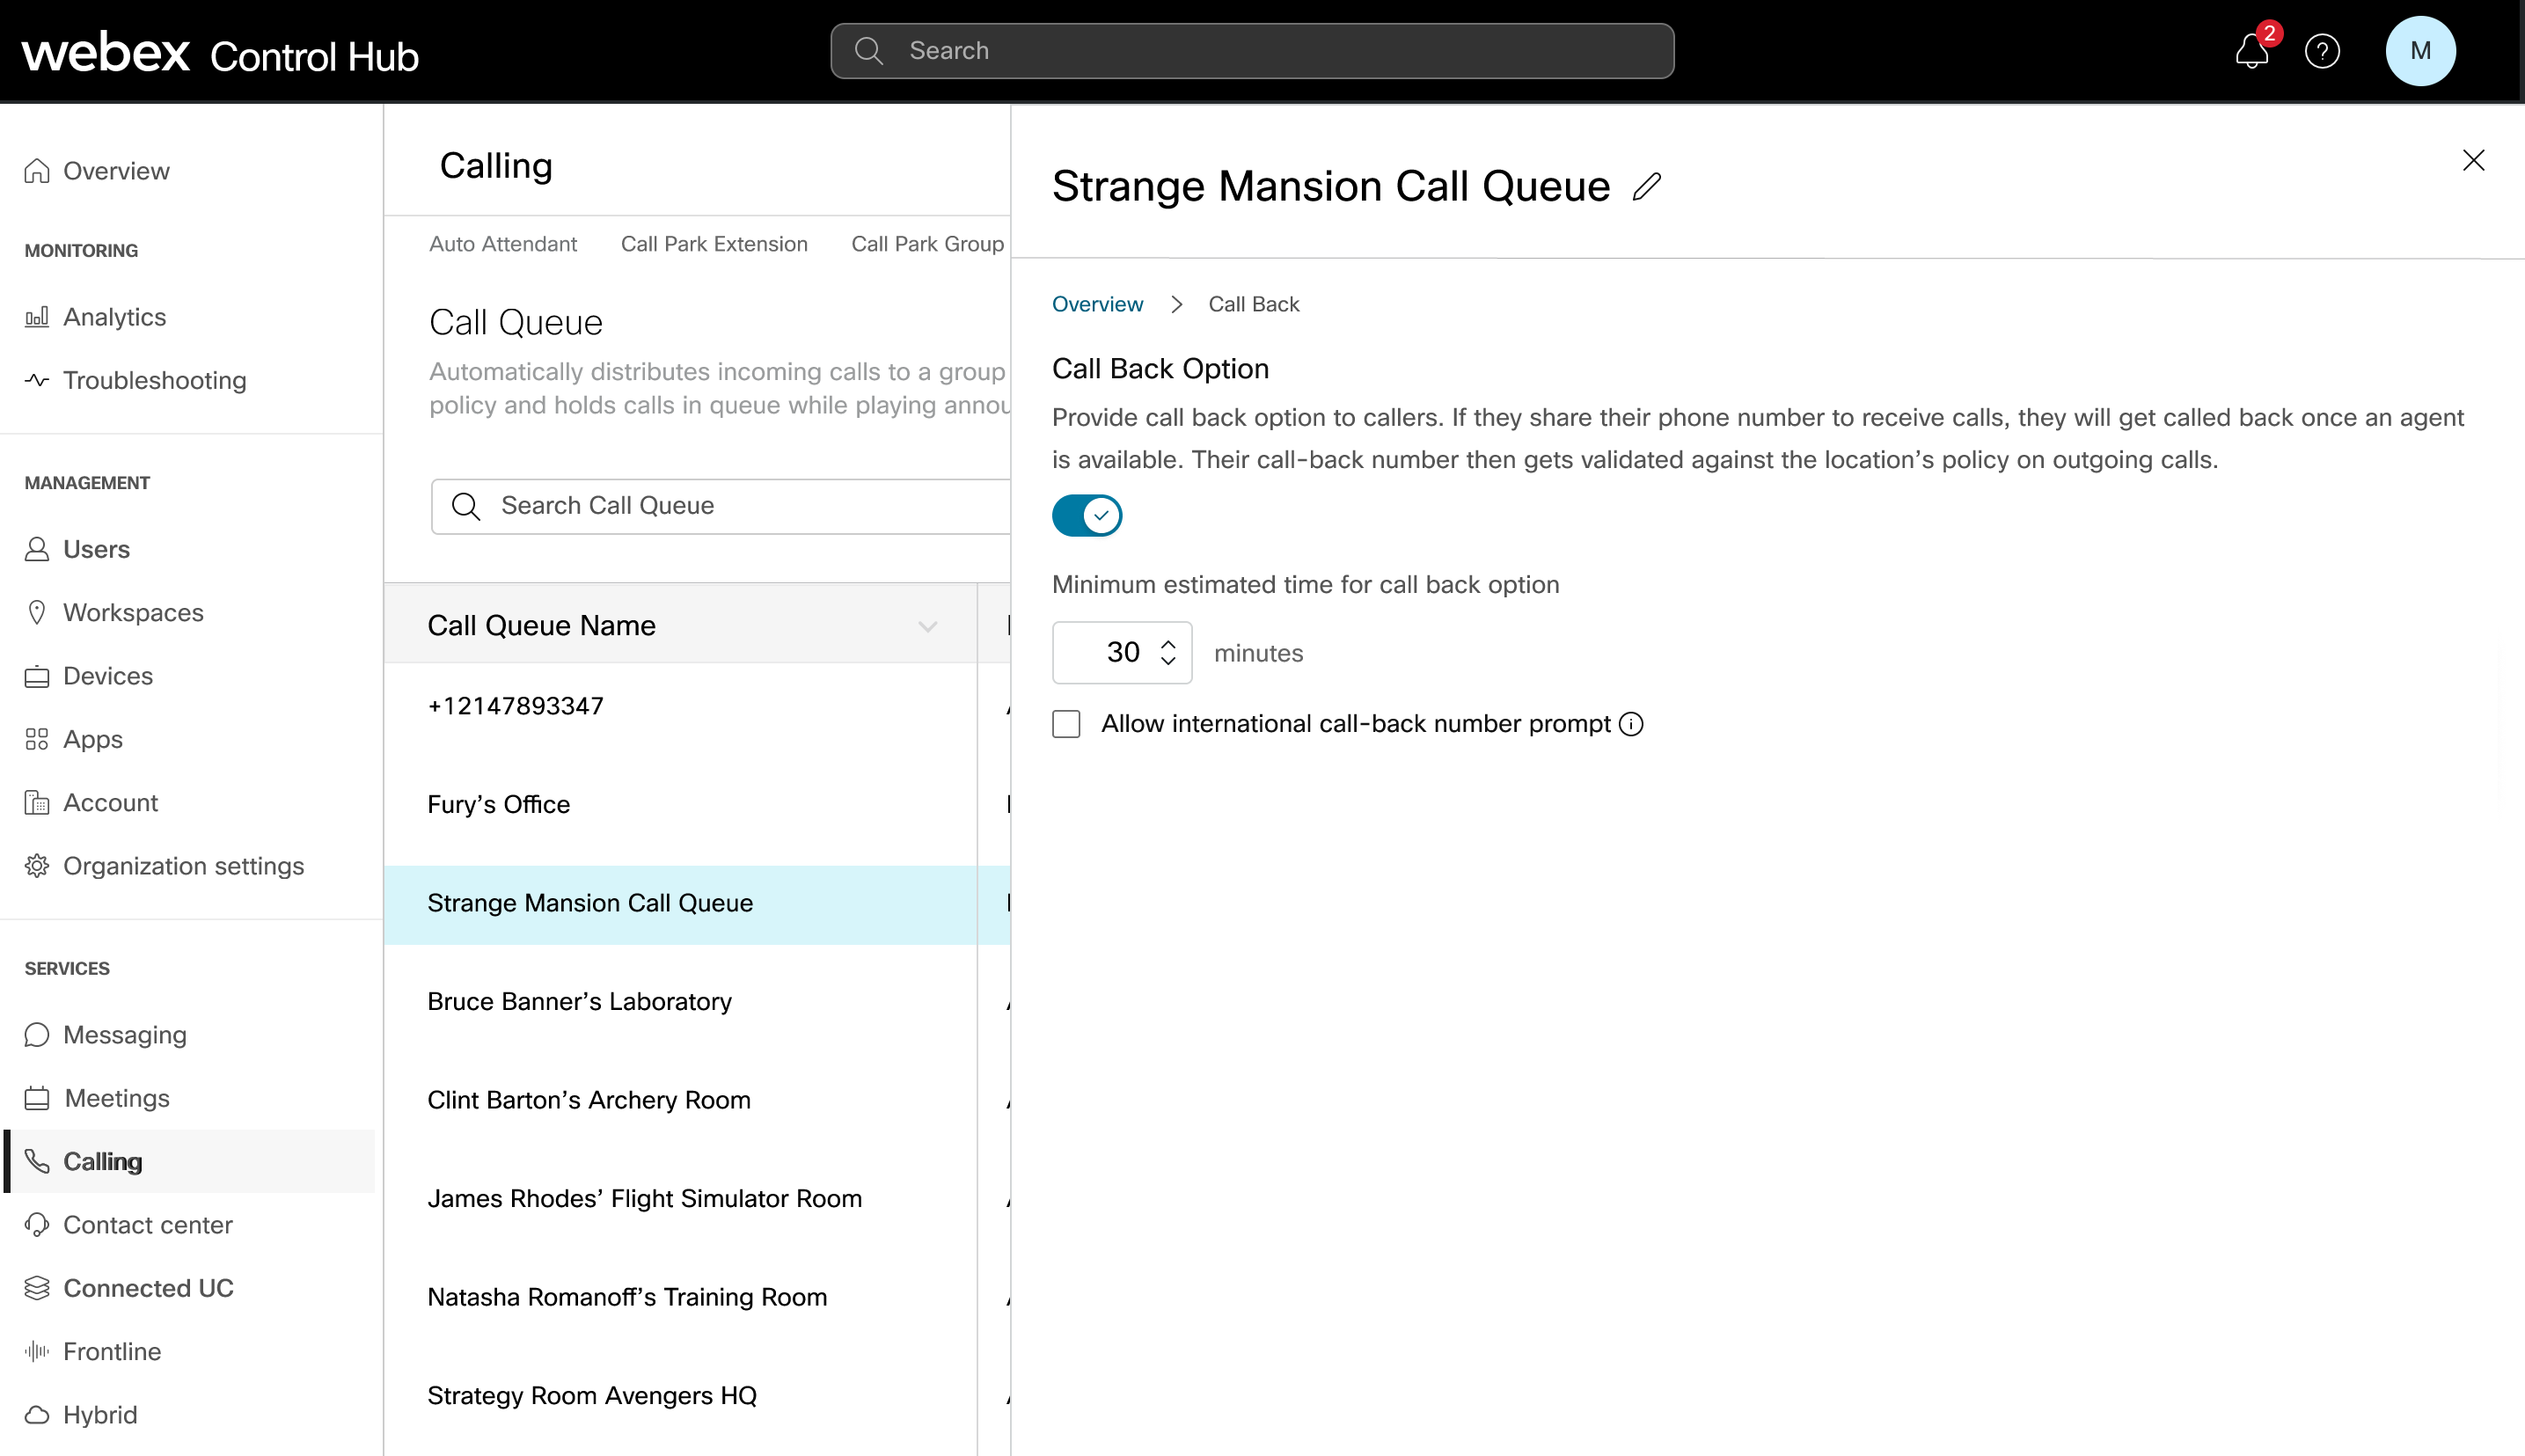Sort using the Call Queue Name chevron
Image resolution: width=2525 pixels, height=1456 pixels.
pyautogui.click(x=927, y=626)
